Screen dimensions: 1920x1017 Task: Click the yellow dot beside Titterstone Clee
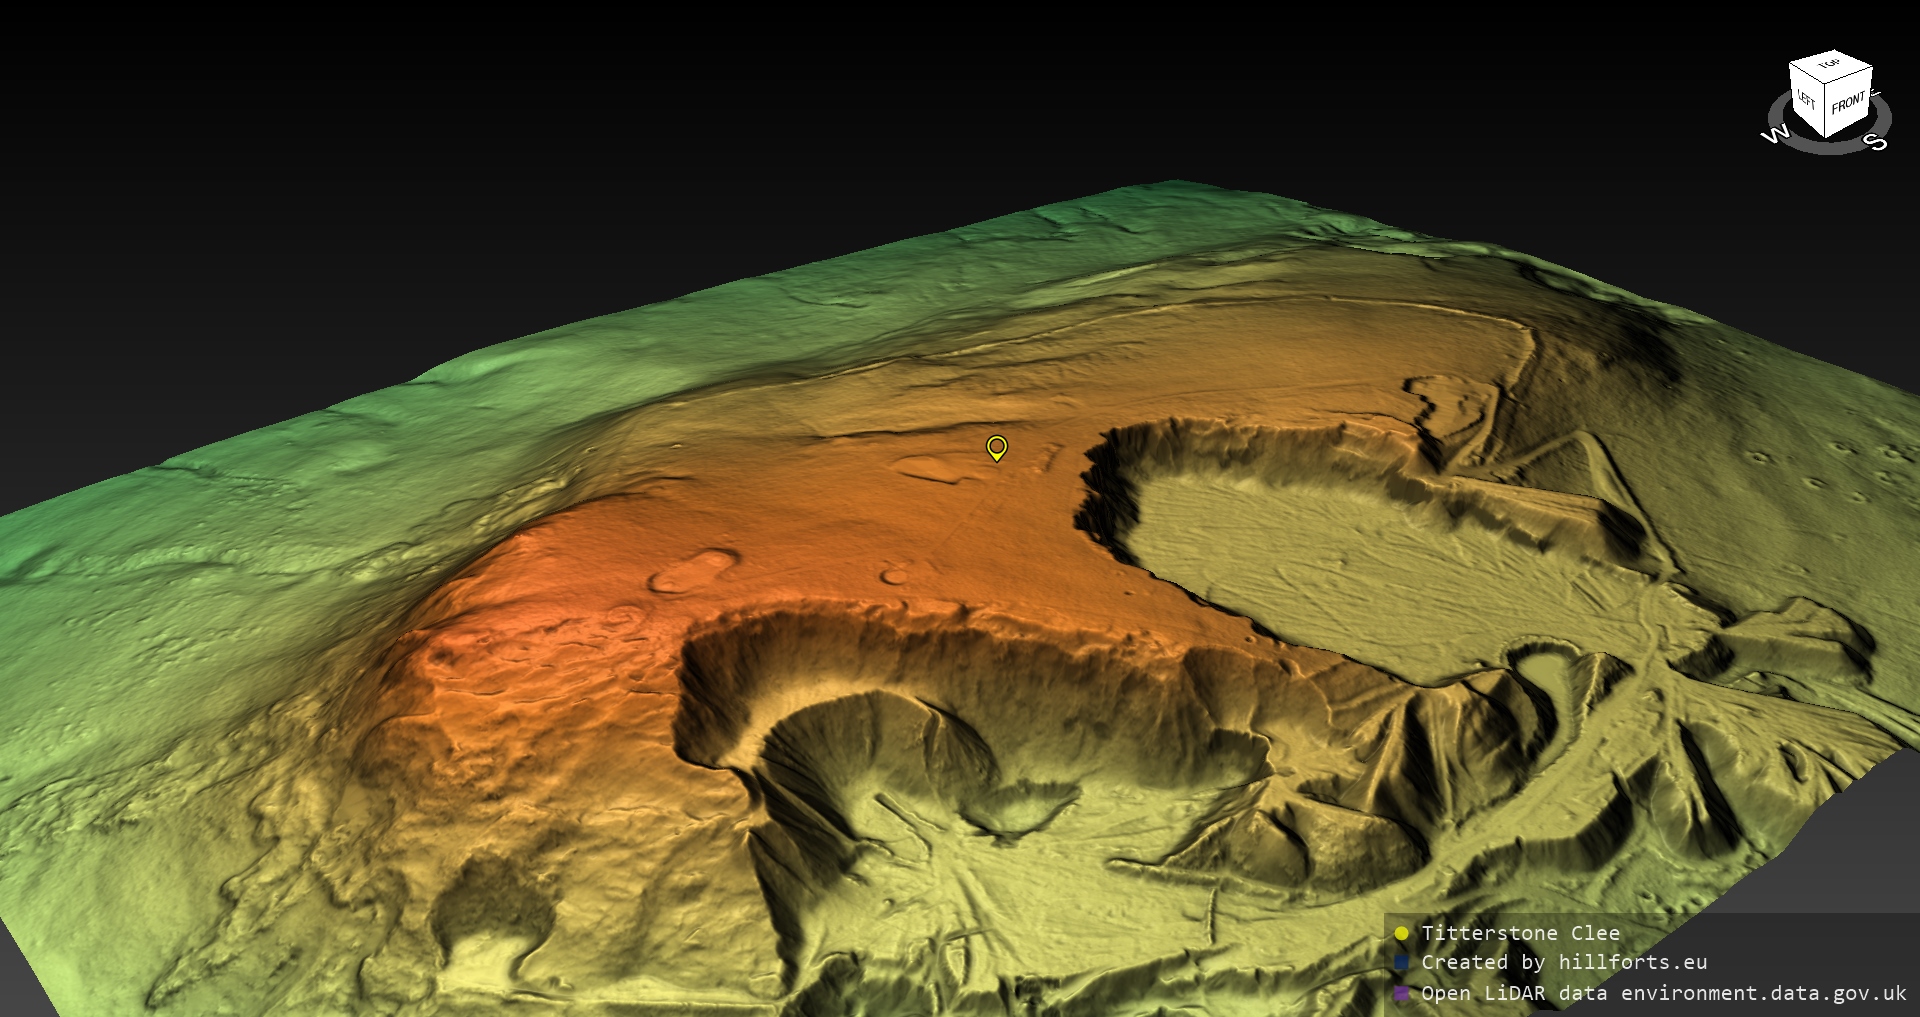[1401, 933]
